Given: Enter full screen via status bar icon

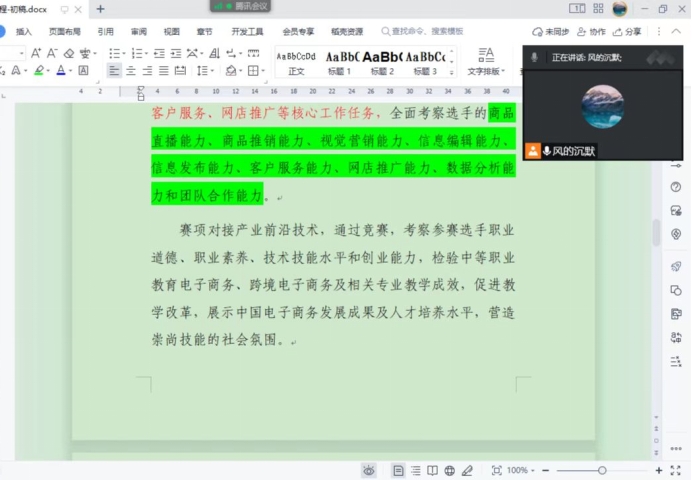Looking at the screenshot, I should pyautogui.click(x=676, y=470).
